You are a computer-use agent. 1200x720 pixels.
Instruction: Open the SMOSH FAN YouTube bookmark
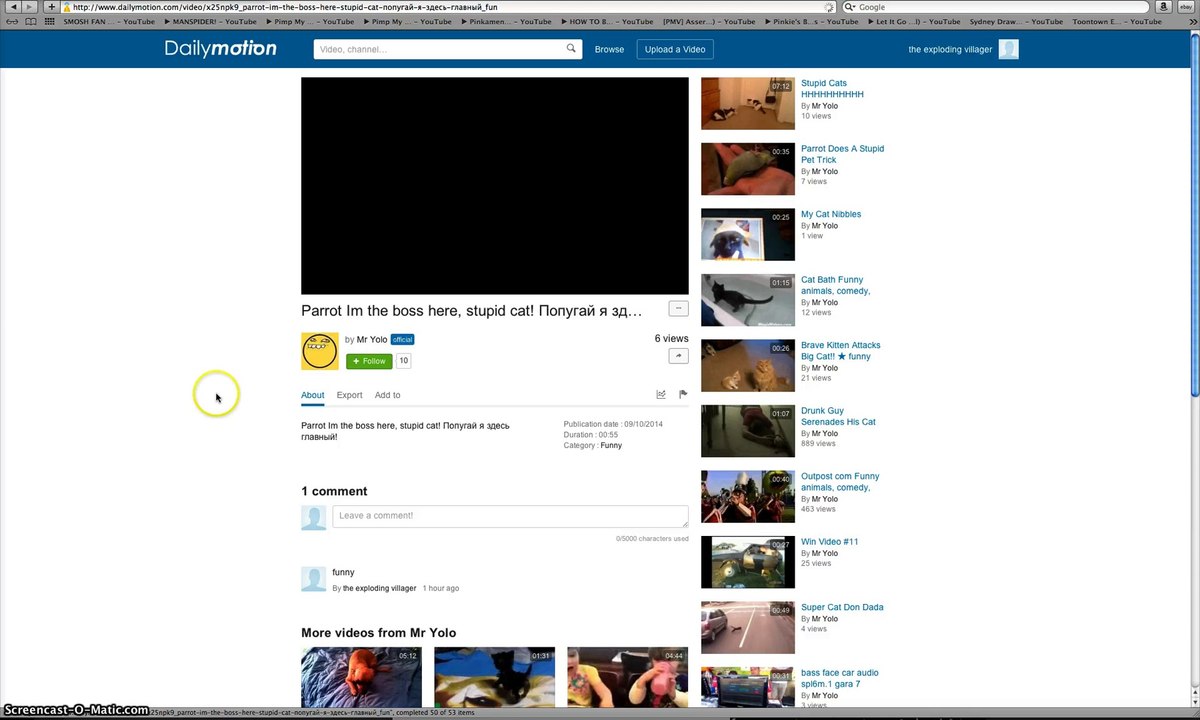pyautogui.click(x=109, y=21)
